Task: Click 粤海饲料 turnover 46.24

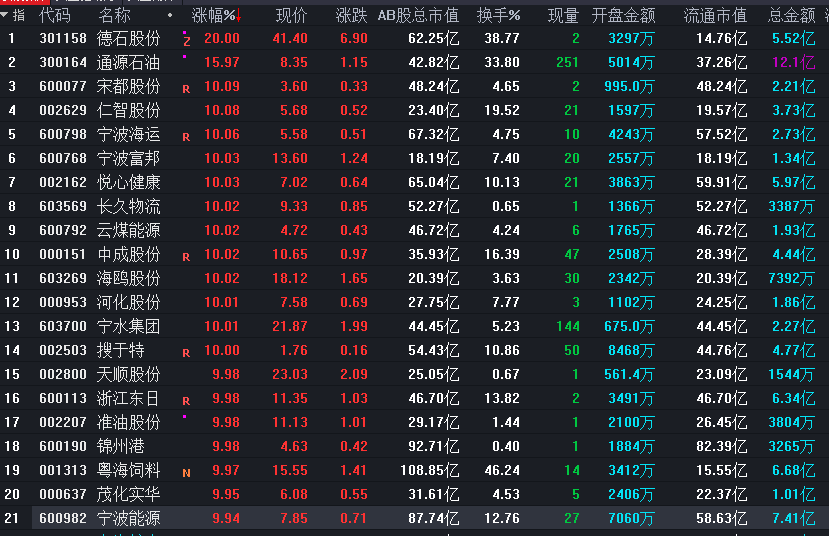Action: 502,470
